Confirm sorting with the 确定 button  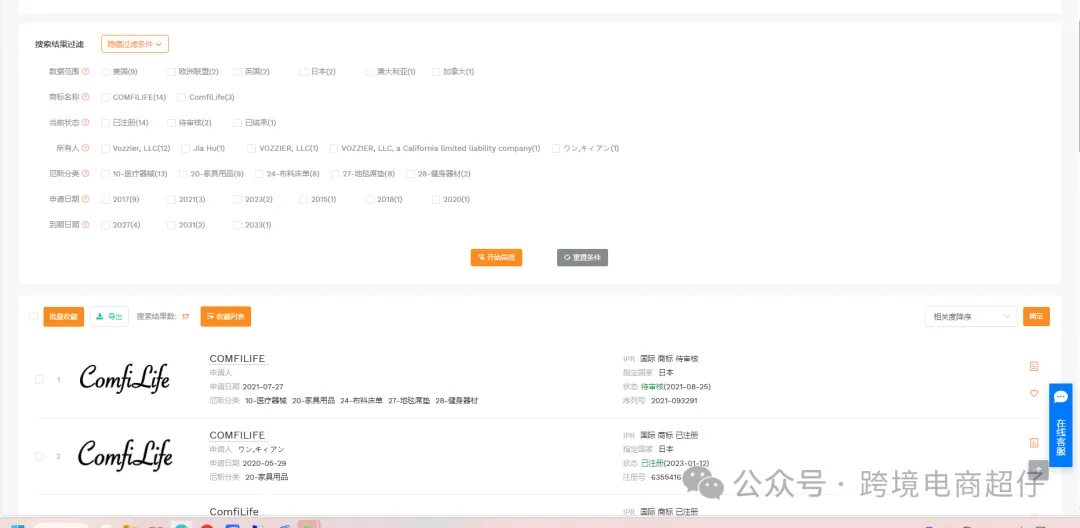pyautogui.click(x=1036, y=317)
